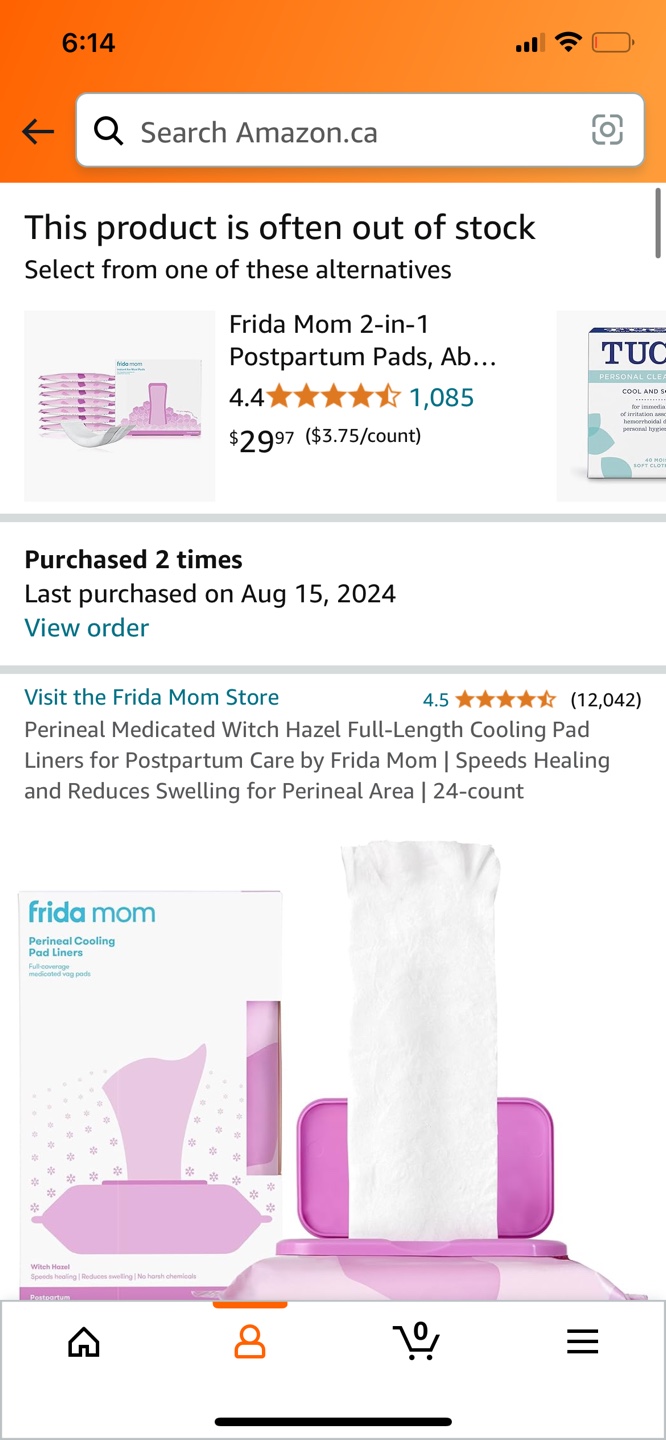
Task: Tap the $29.97 alternative price
Action: tap(261, 438)
